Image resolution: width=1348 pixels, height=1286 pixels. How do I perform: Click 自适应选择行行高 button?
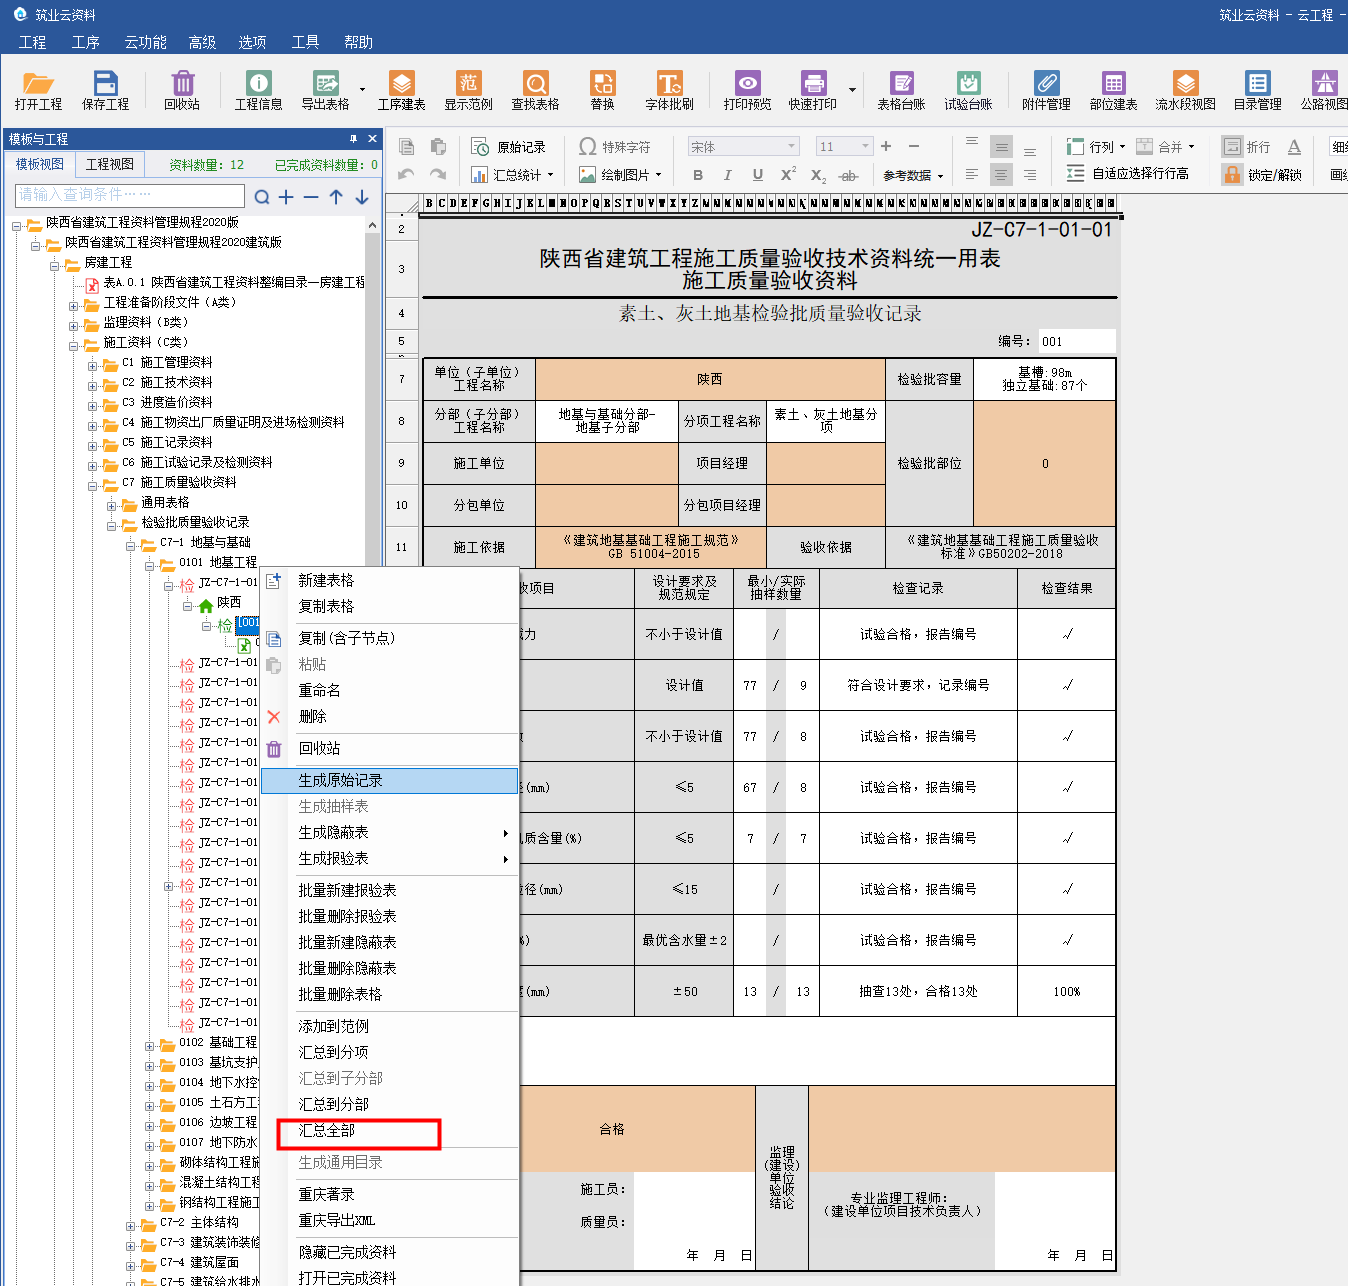click(1127, 174)
